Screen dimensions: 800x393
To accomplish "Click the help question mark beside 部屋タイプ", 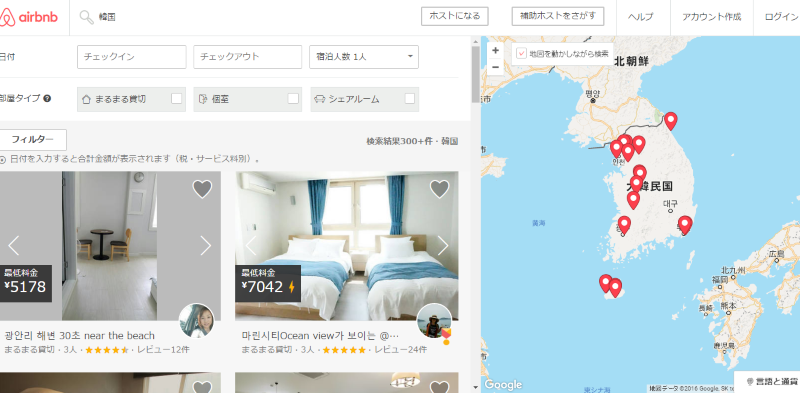I will [x=47, y=99].
